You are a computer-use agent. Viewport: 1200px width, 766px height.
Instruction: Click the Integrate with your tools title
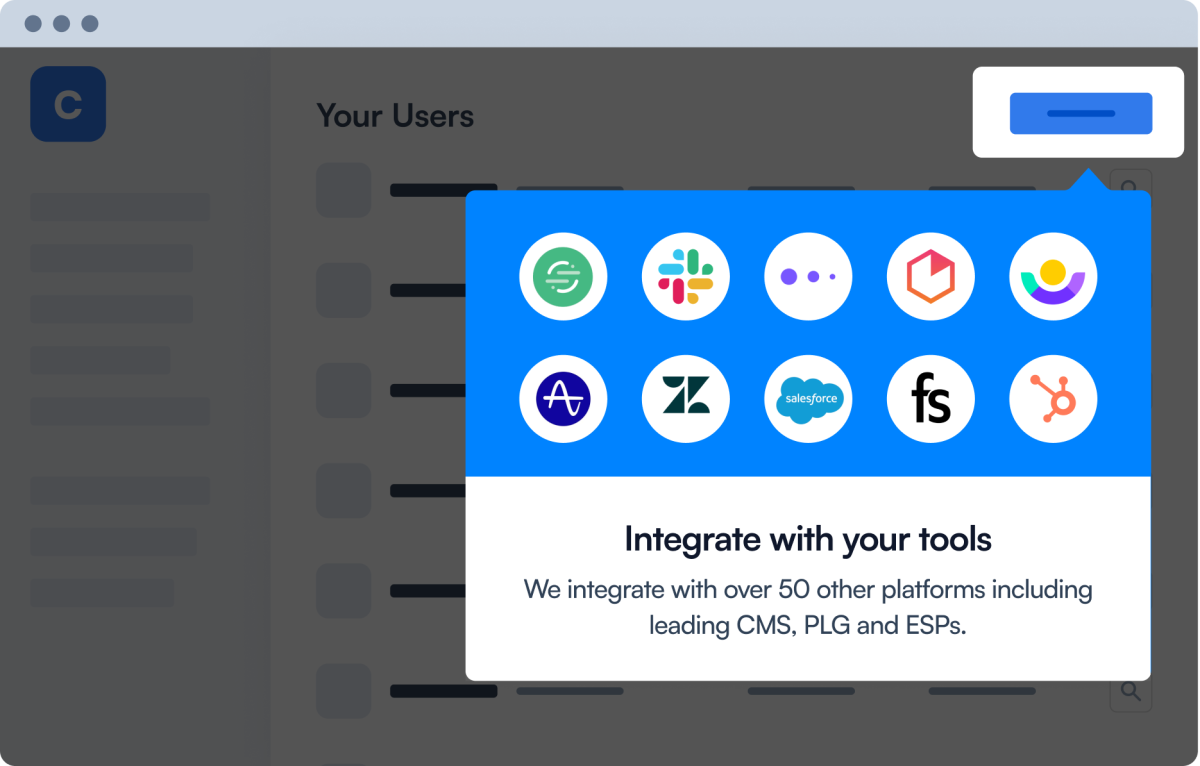pos(808,540)
